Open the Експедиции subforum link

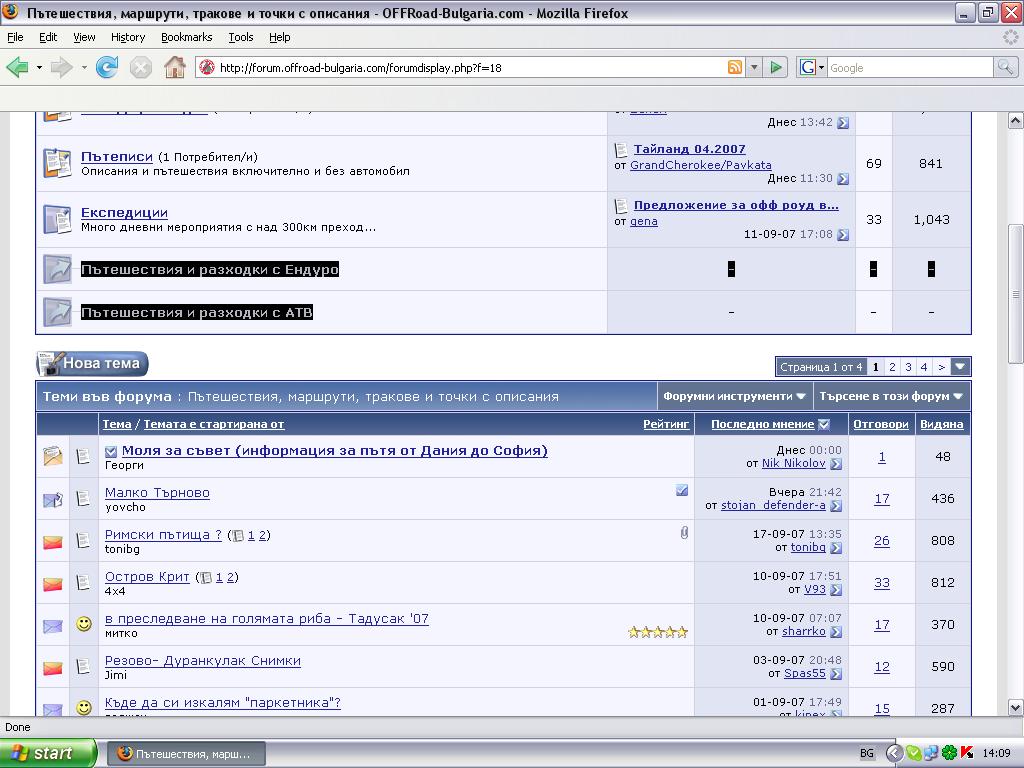tap(124, 213)
